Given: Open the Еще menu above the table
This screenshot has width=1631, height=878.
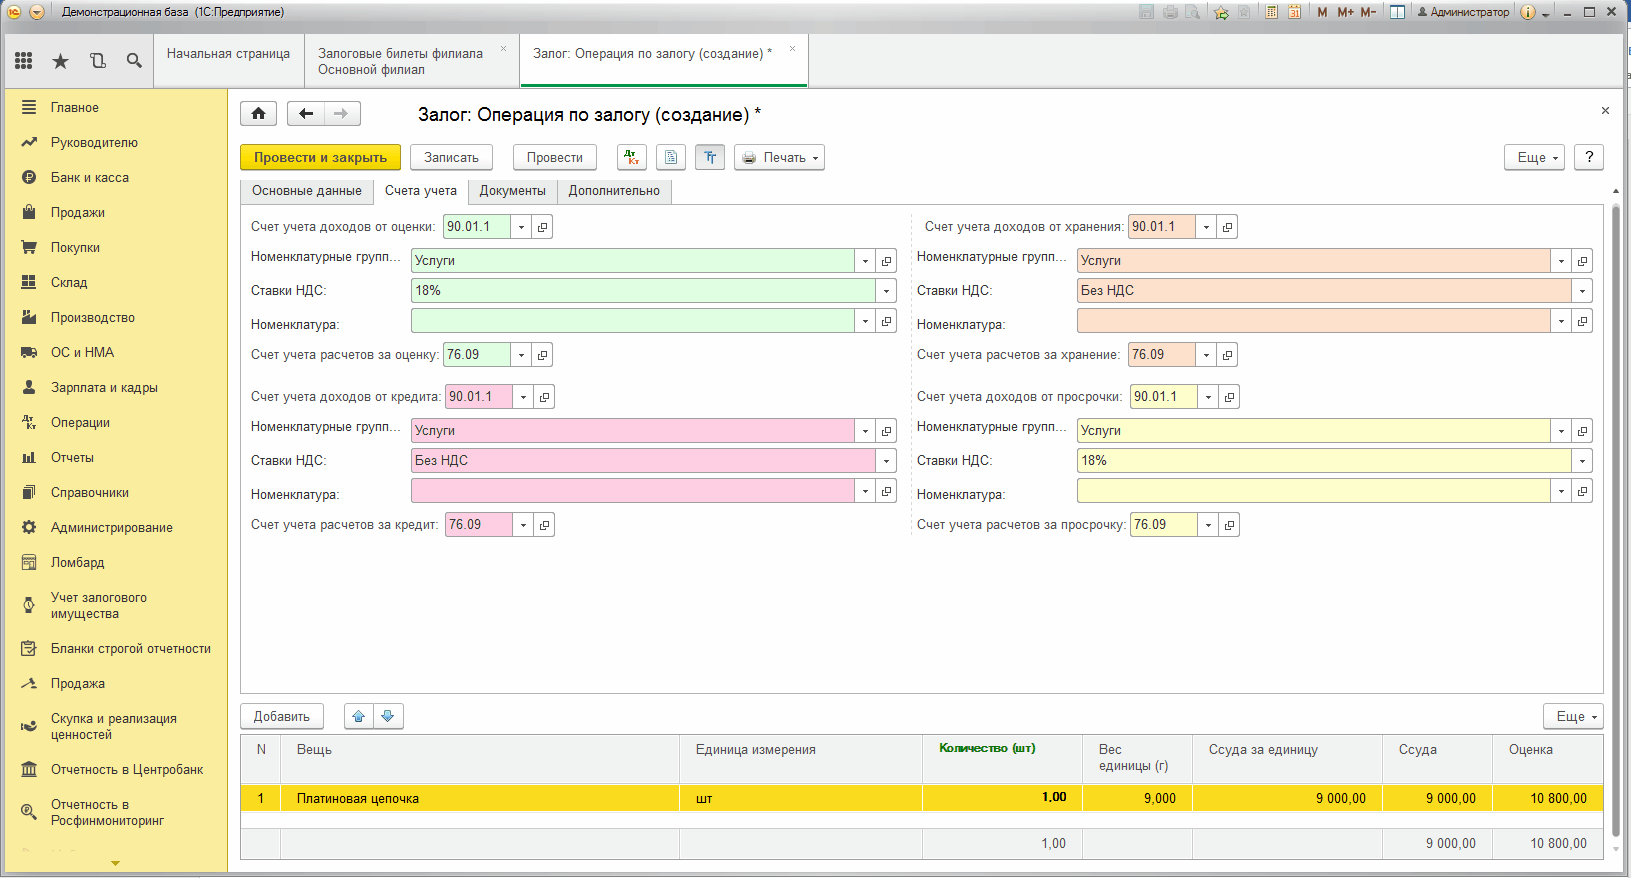Looking at the screenshot, I should (1573, 716).
